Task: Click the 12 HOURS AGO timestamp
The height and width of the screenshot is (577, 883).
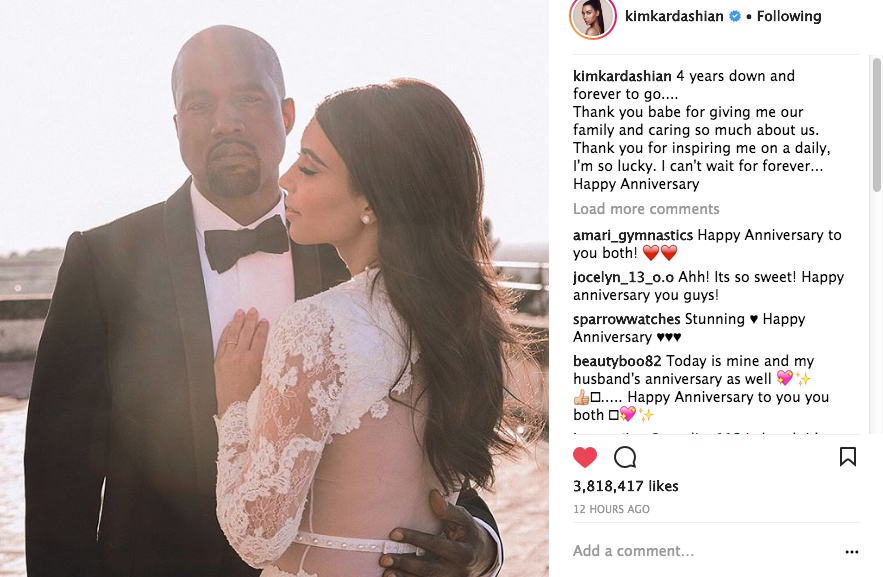Action: coord(611,509)
